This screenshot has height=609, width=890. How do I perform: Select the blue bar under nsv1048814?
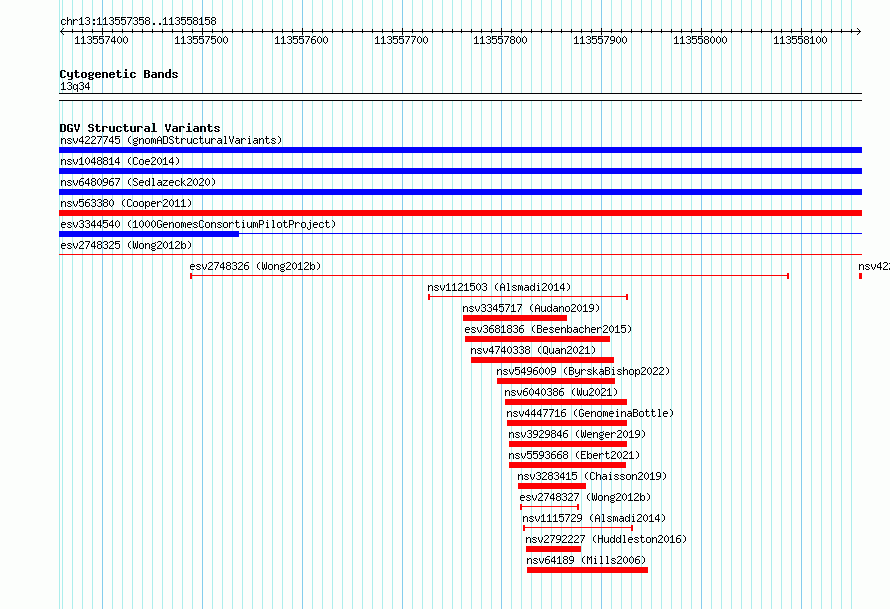coord(460,171)
